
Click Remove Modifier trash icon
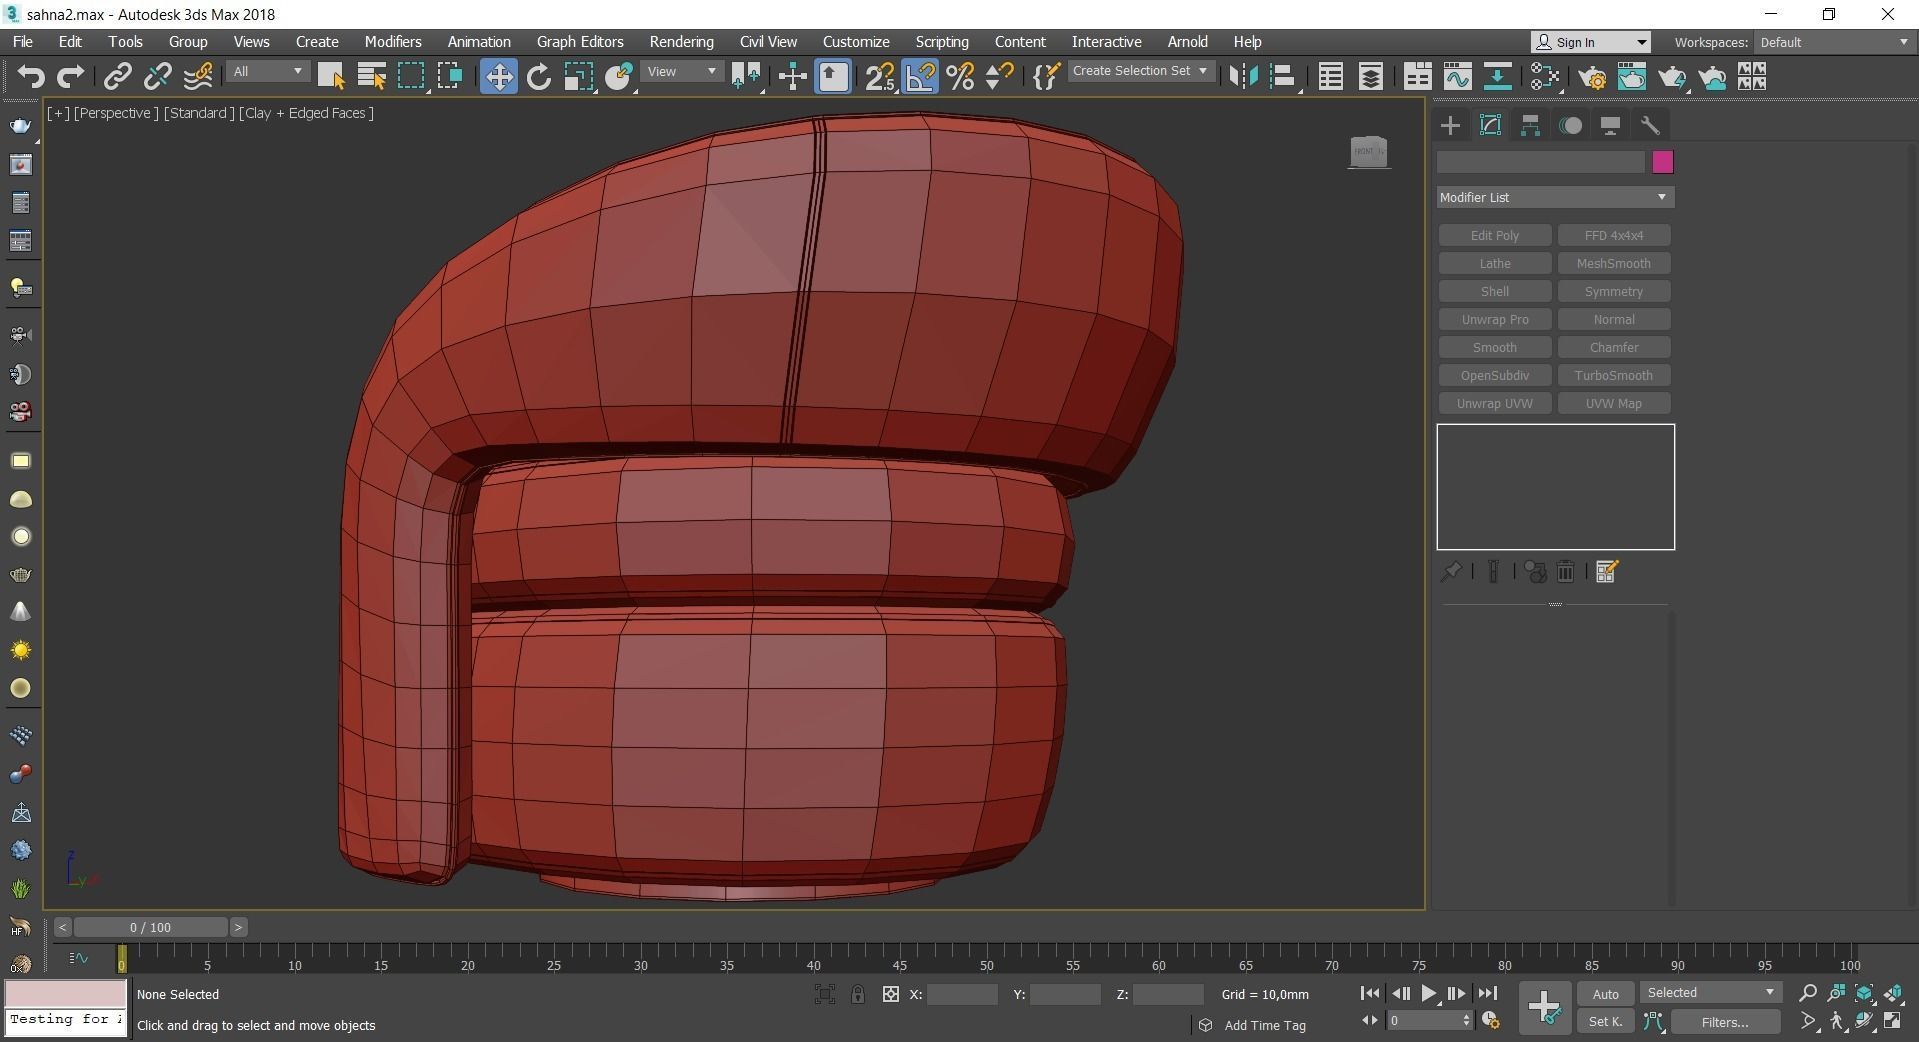[1566, 572]
